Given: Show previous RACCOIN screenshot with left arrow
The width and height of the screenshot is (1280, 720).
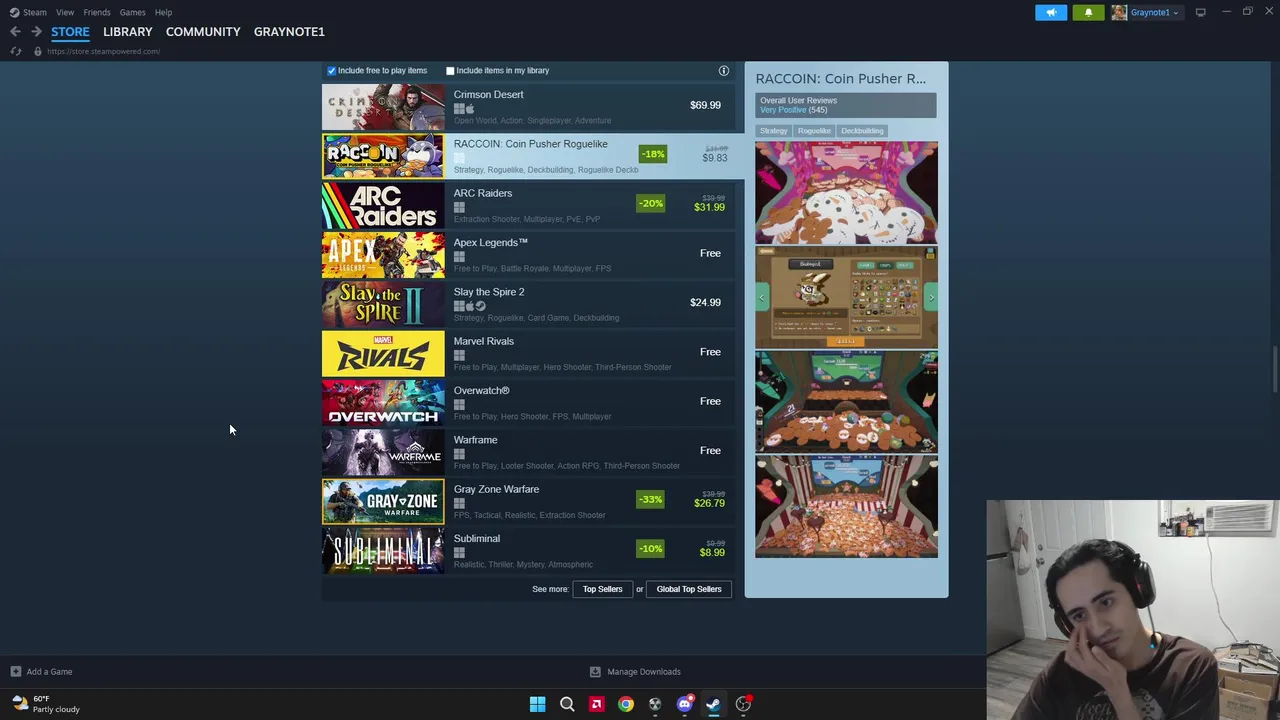Looking at the screenshot, I should click(762, 297).
